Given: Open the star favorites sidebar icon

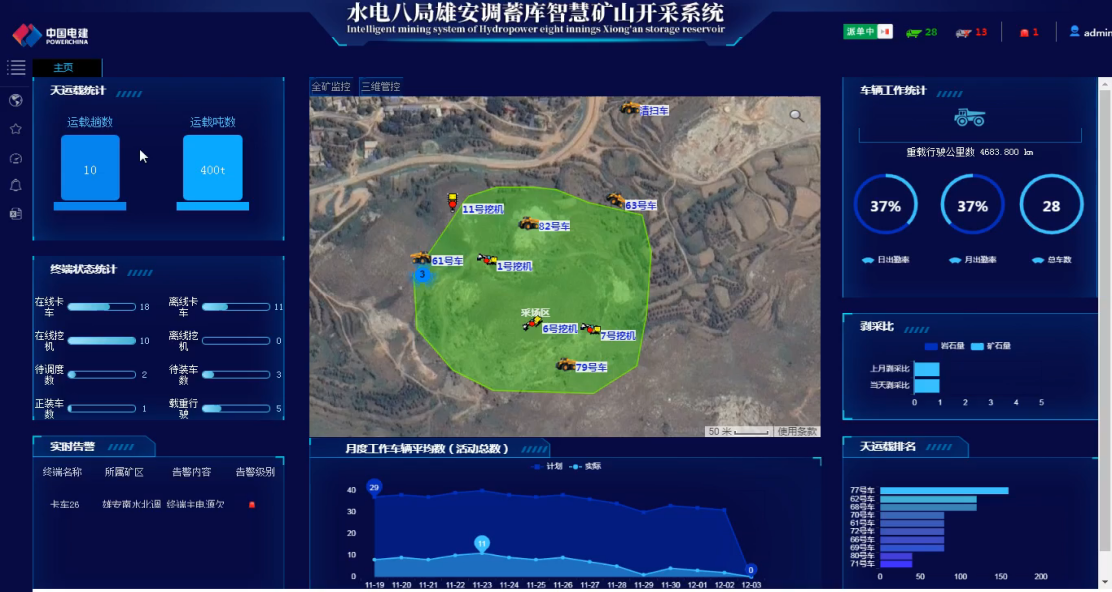Looking at the screenshot, I should 16,129.
